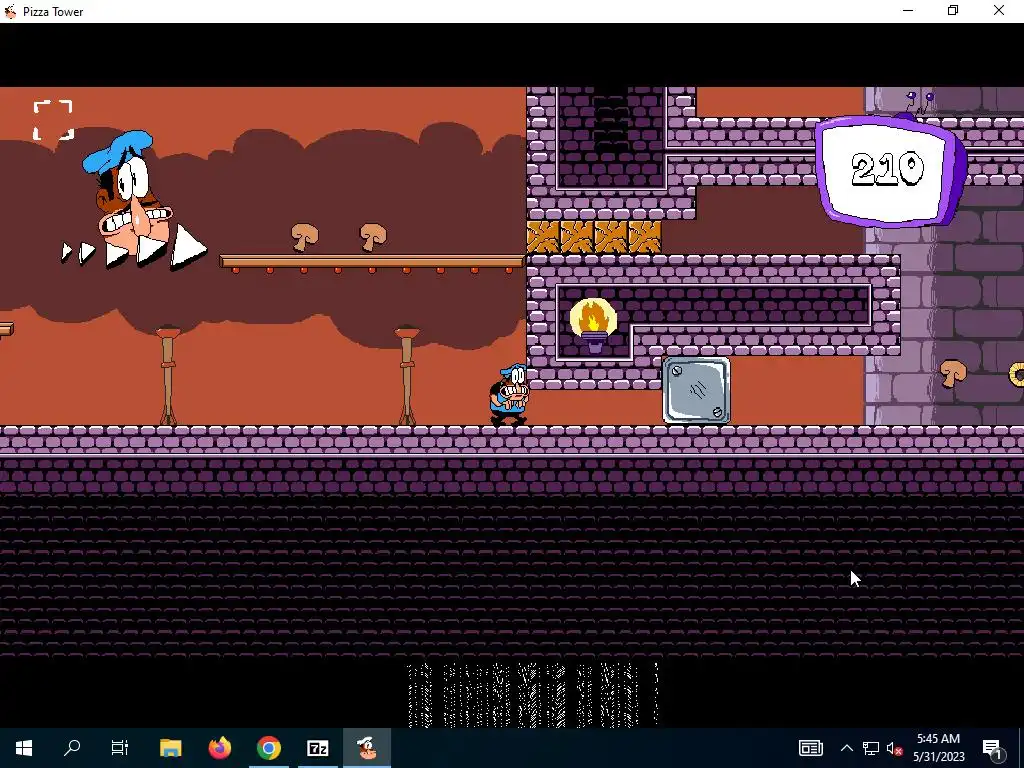
Task: Minimize the Pizza Tower window
Action: (x=908, y=11)
